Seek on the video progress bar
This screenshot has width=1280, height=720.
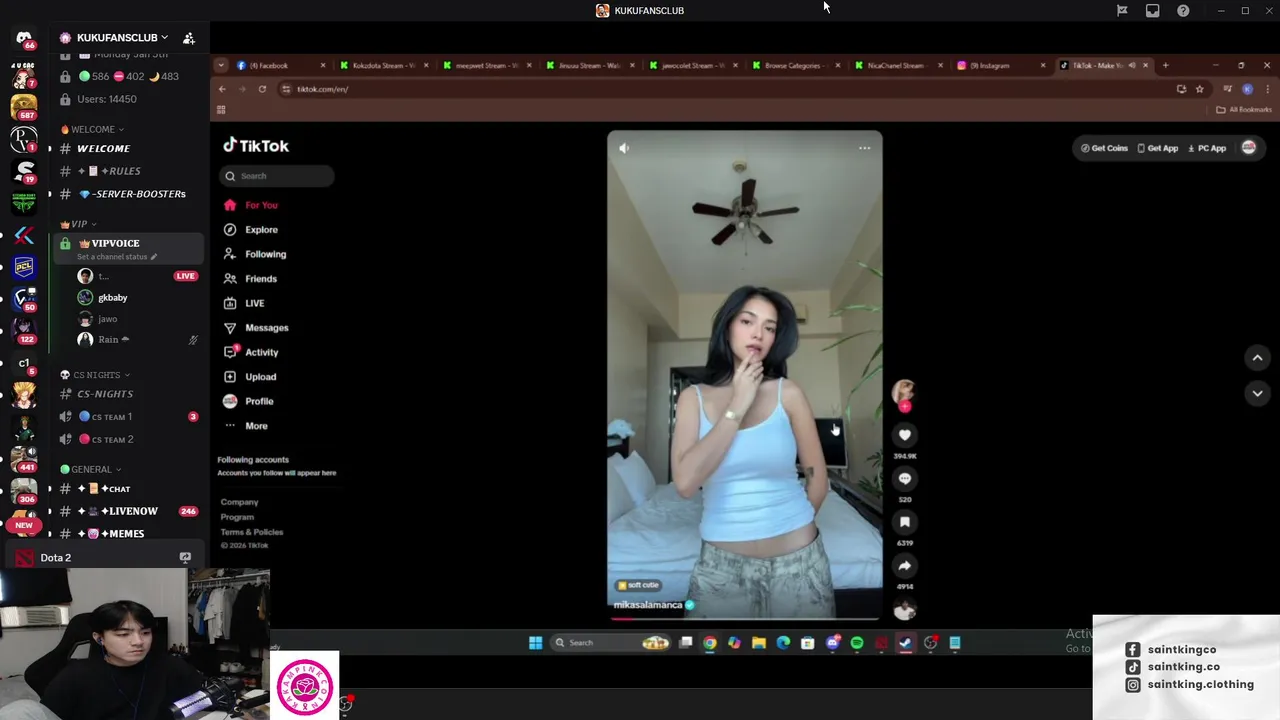point(745,618)
